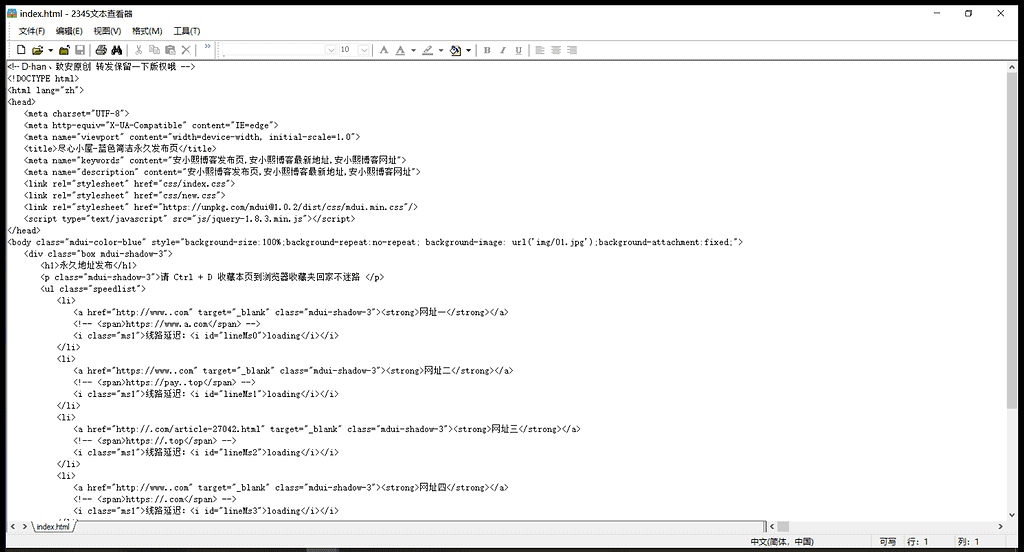This screenshot has width=1024, height=552.
Task: Cut selection with the scissors icon
Action: 138,50
